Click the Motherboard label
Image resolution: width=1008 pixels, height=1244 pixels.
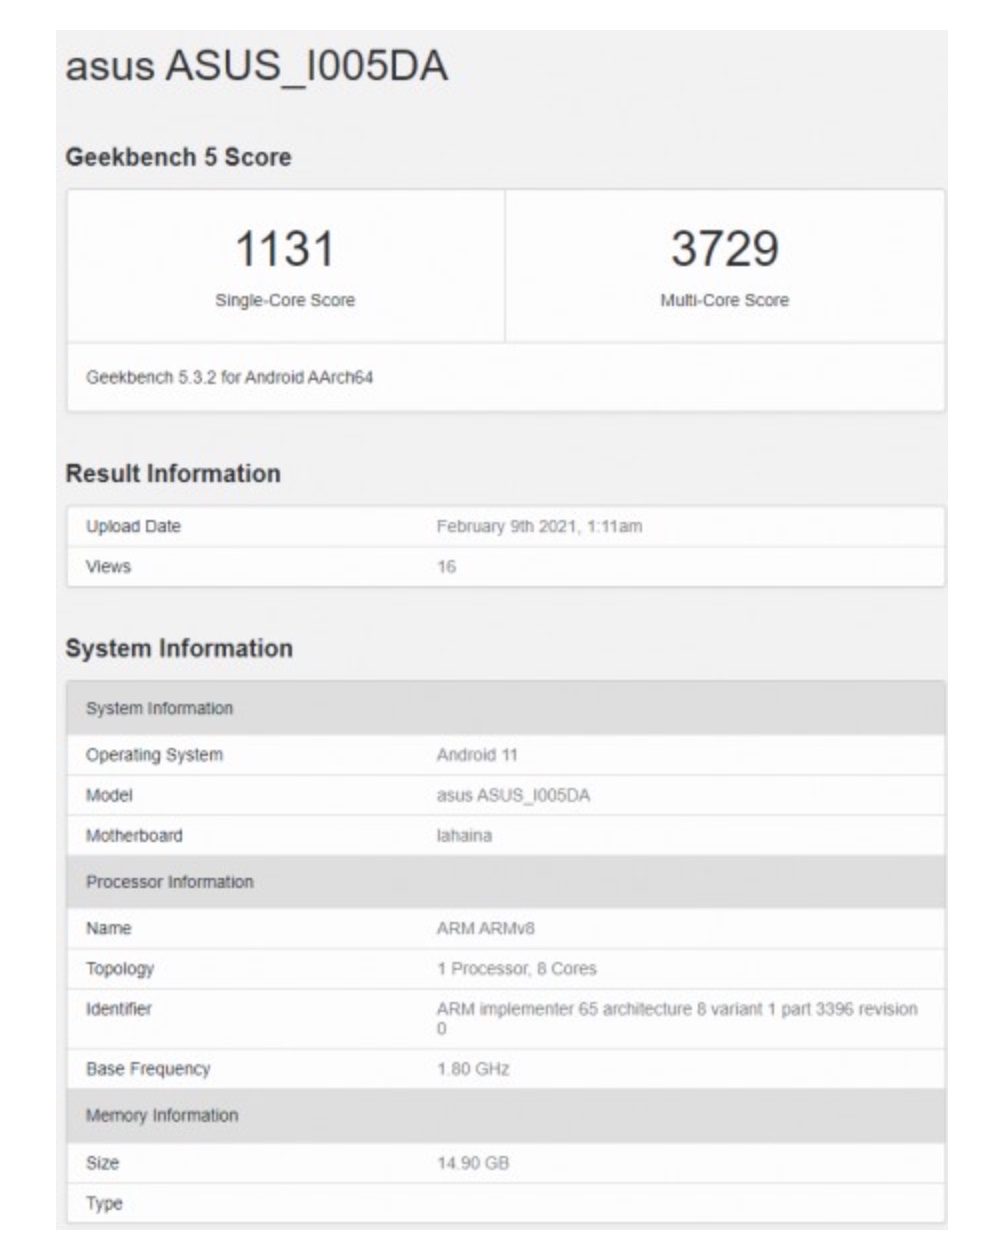(134, 835)
